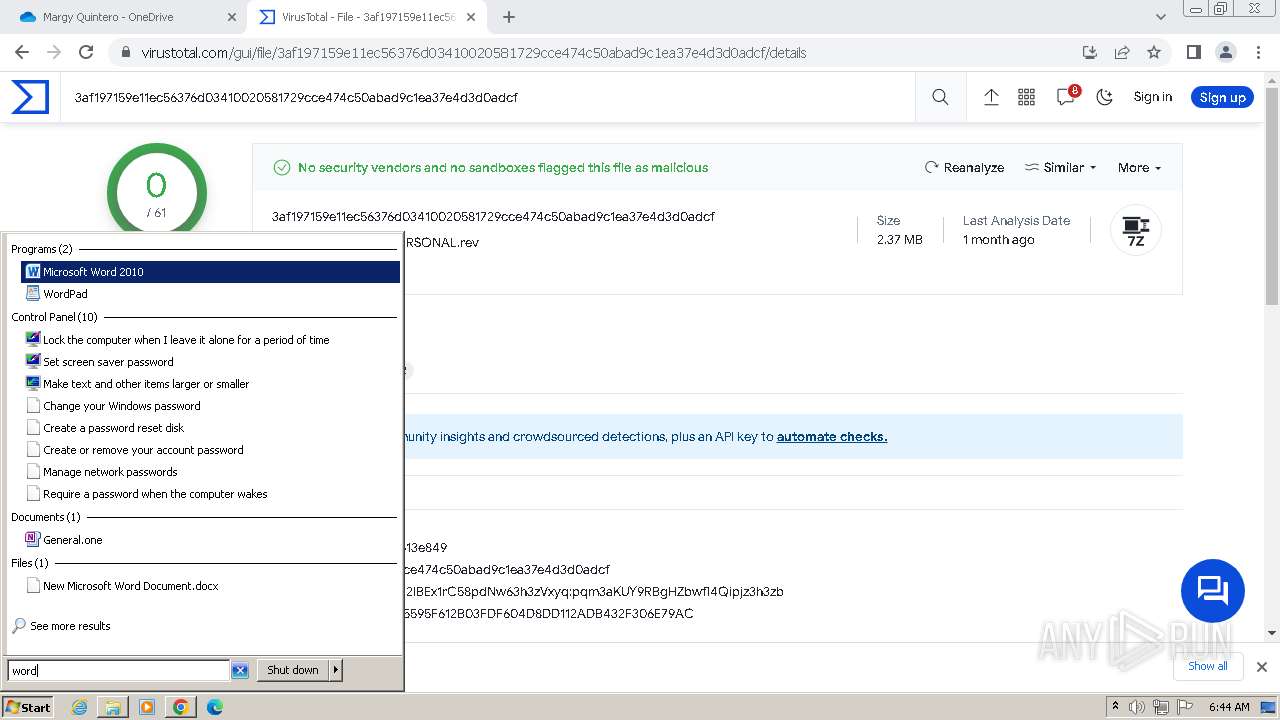This screenshot has height=720, width=1280.
Task: Go back to previous page
Action: point(21,52)
